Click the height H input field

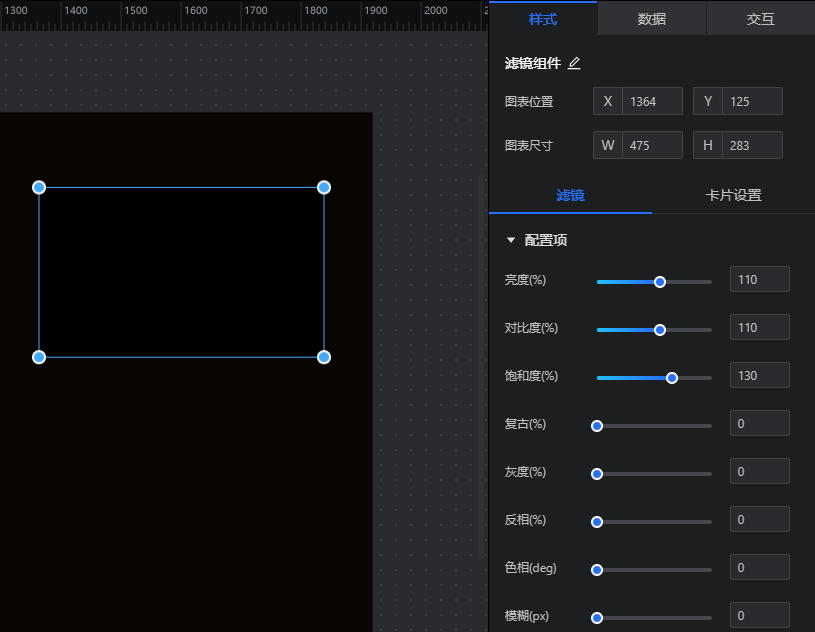[751, 145]
